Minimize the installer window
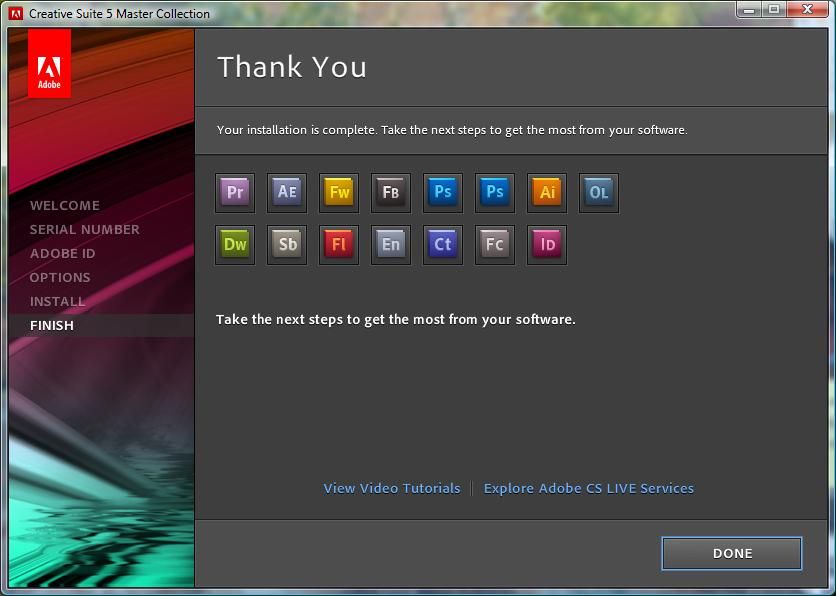 point(749,10)
